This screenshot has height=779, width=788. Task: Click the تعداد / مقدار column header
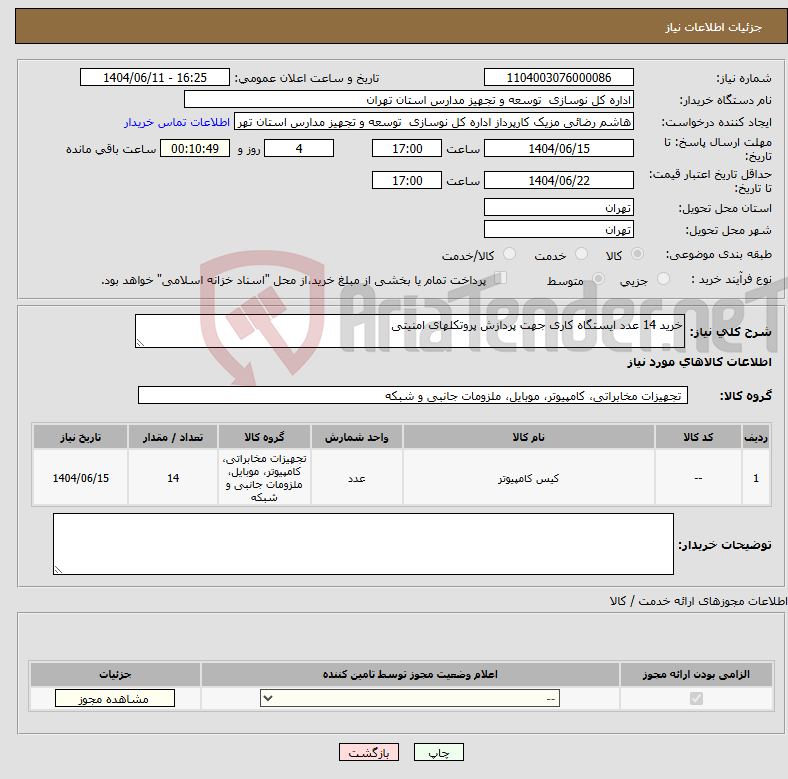pos(173,437)
